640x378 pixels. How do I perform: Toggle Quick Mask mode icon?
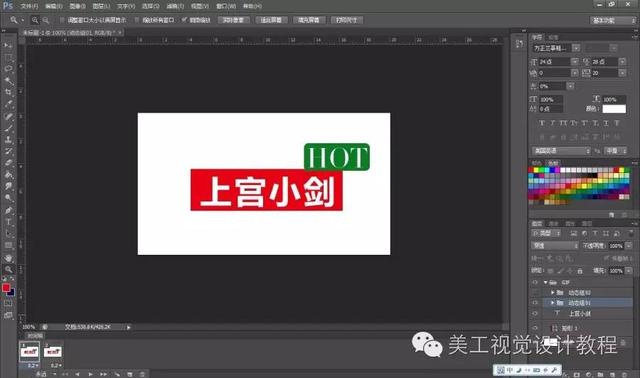click(x=8, y=303)
